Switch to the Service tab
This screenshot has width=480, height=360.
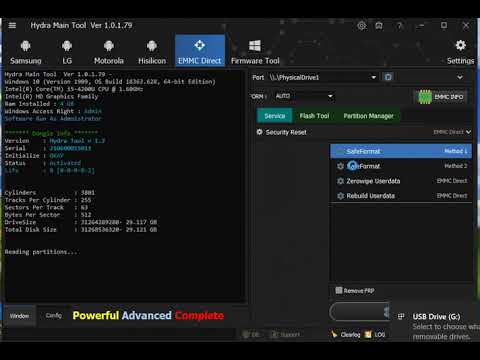pyautogui.click(x=275, y=116)
